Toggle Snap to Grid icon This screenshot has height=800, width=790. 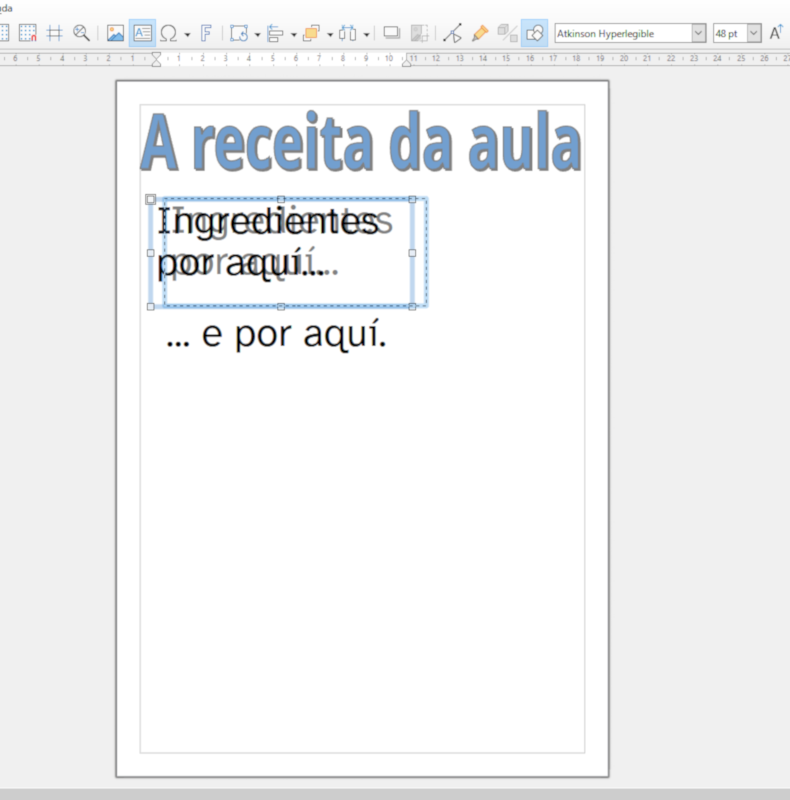coord(28,34)
